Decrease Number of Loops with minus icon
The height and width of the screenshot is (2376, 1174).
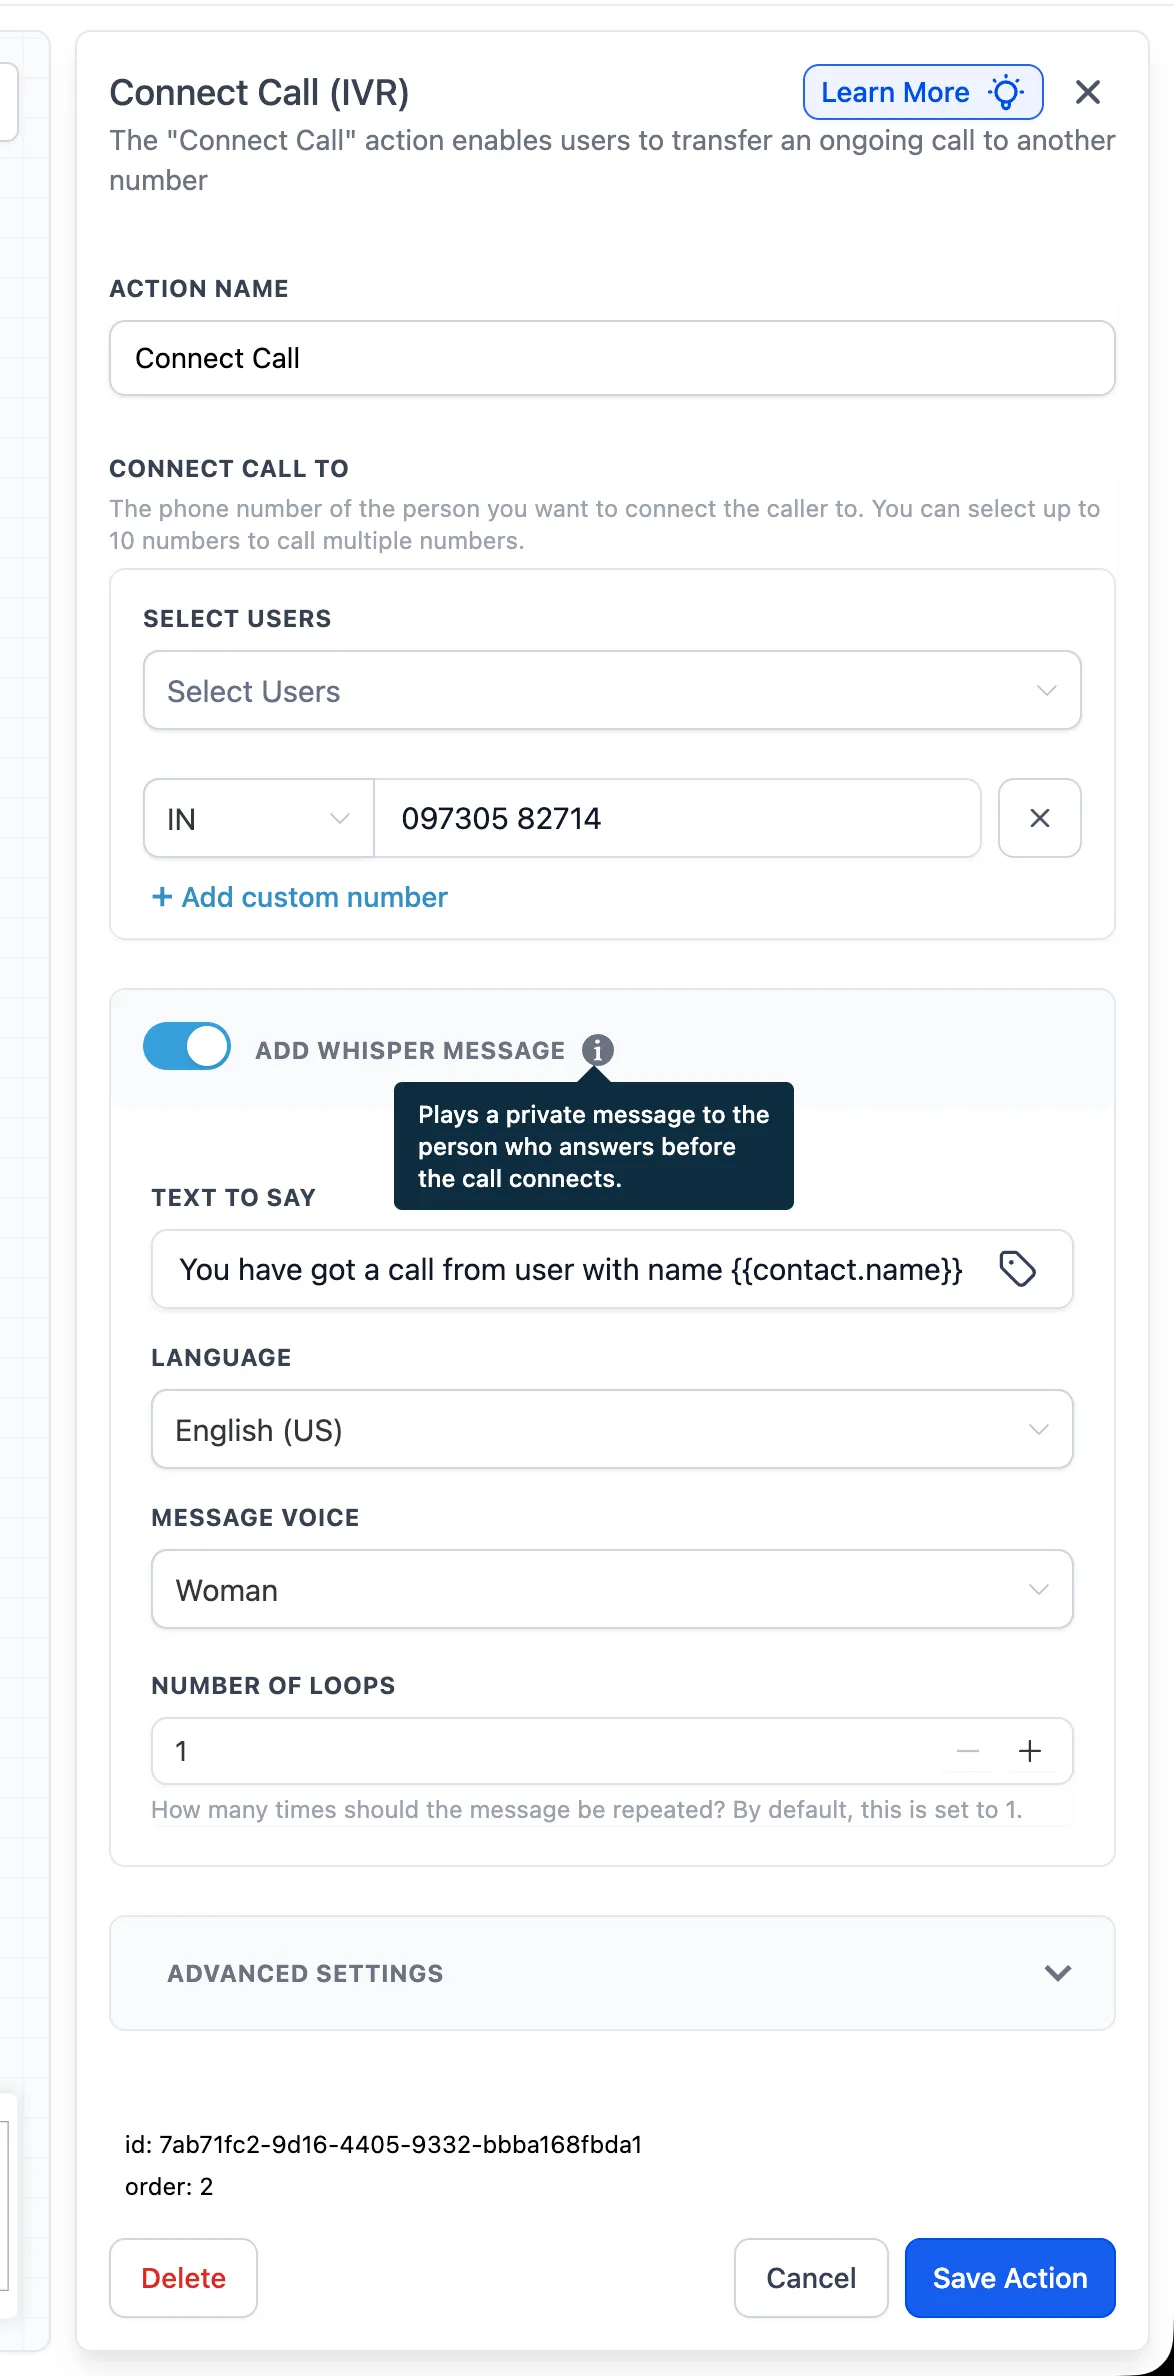click(x=966, y=1751)
